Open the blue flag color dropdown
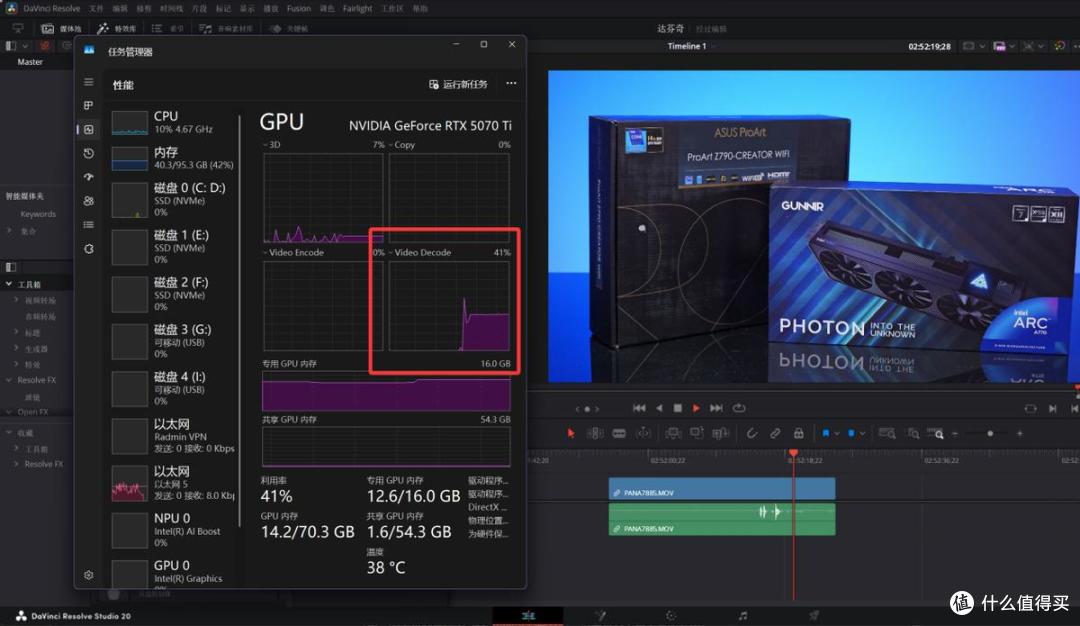 (837, 434)
